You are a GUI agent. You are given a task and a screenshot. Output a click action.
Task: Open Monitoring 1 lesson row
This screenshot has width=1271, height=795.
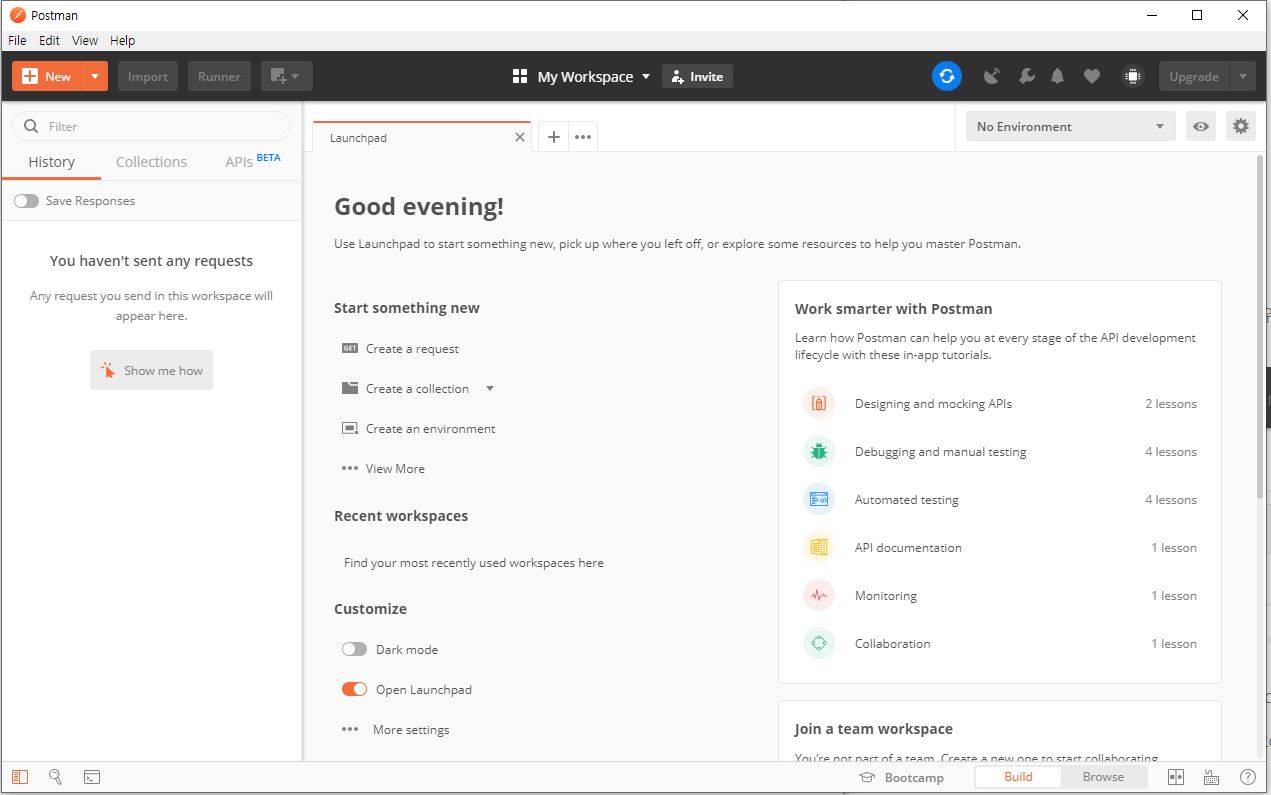coord(1000,595)
